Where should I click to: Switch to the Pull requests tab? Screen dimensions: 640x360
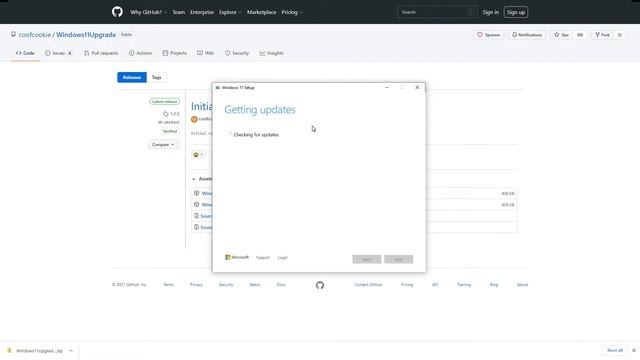click(x=101, y=53)
